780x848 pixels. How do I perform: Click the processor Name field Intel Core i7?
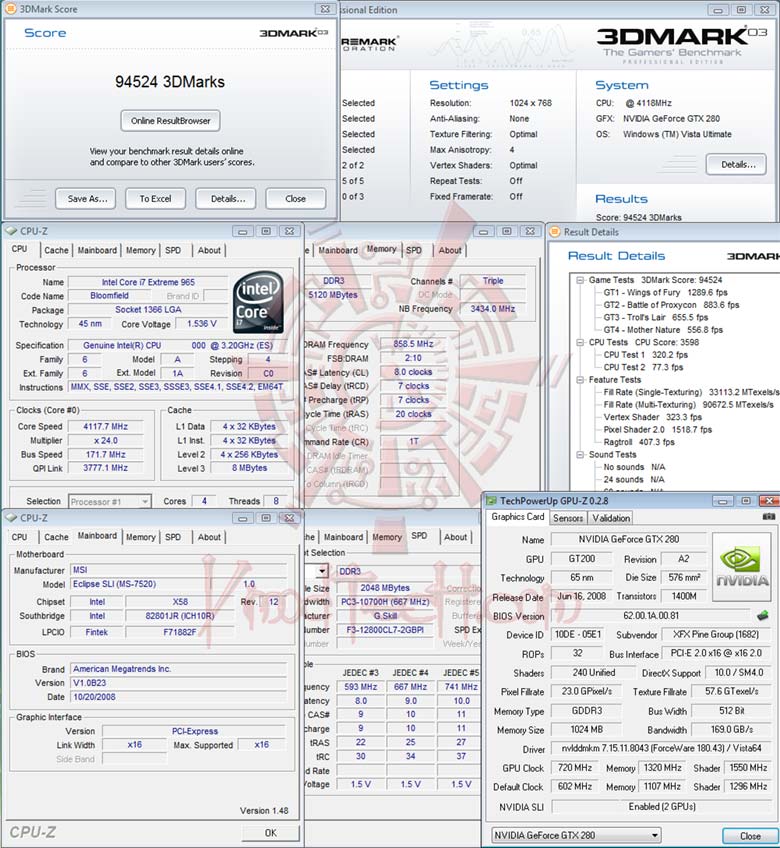pyautogui.click(x=148, y=282)
